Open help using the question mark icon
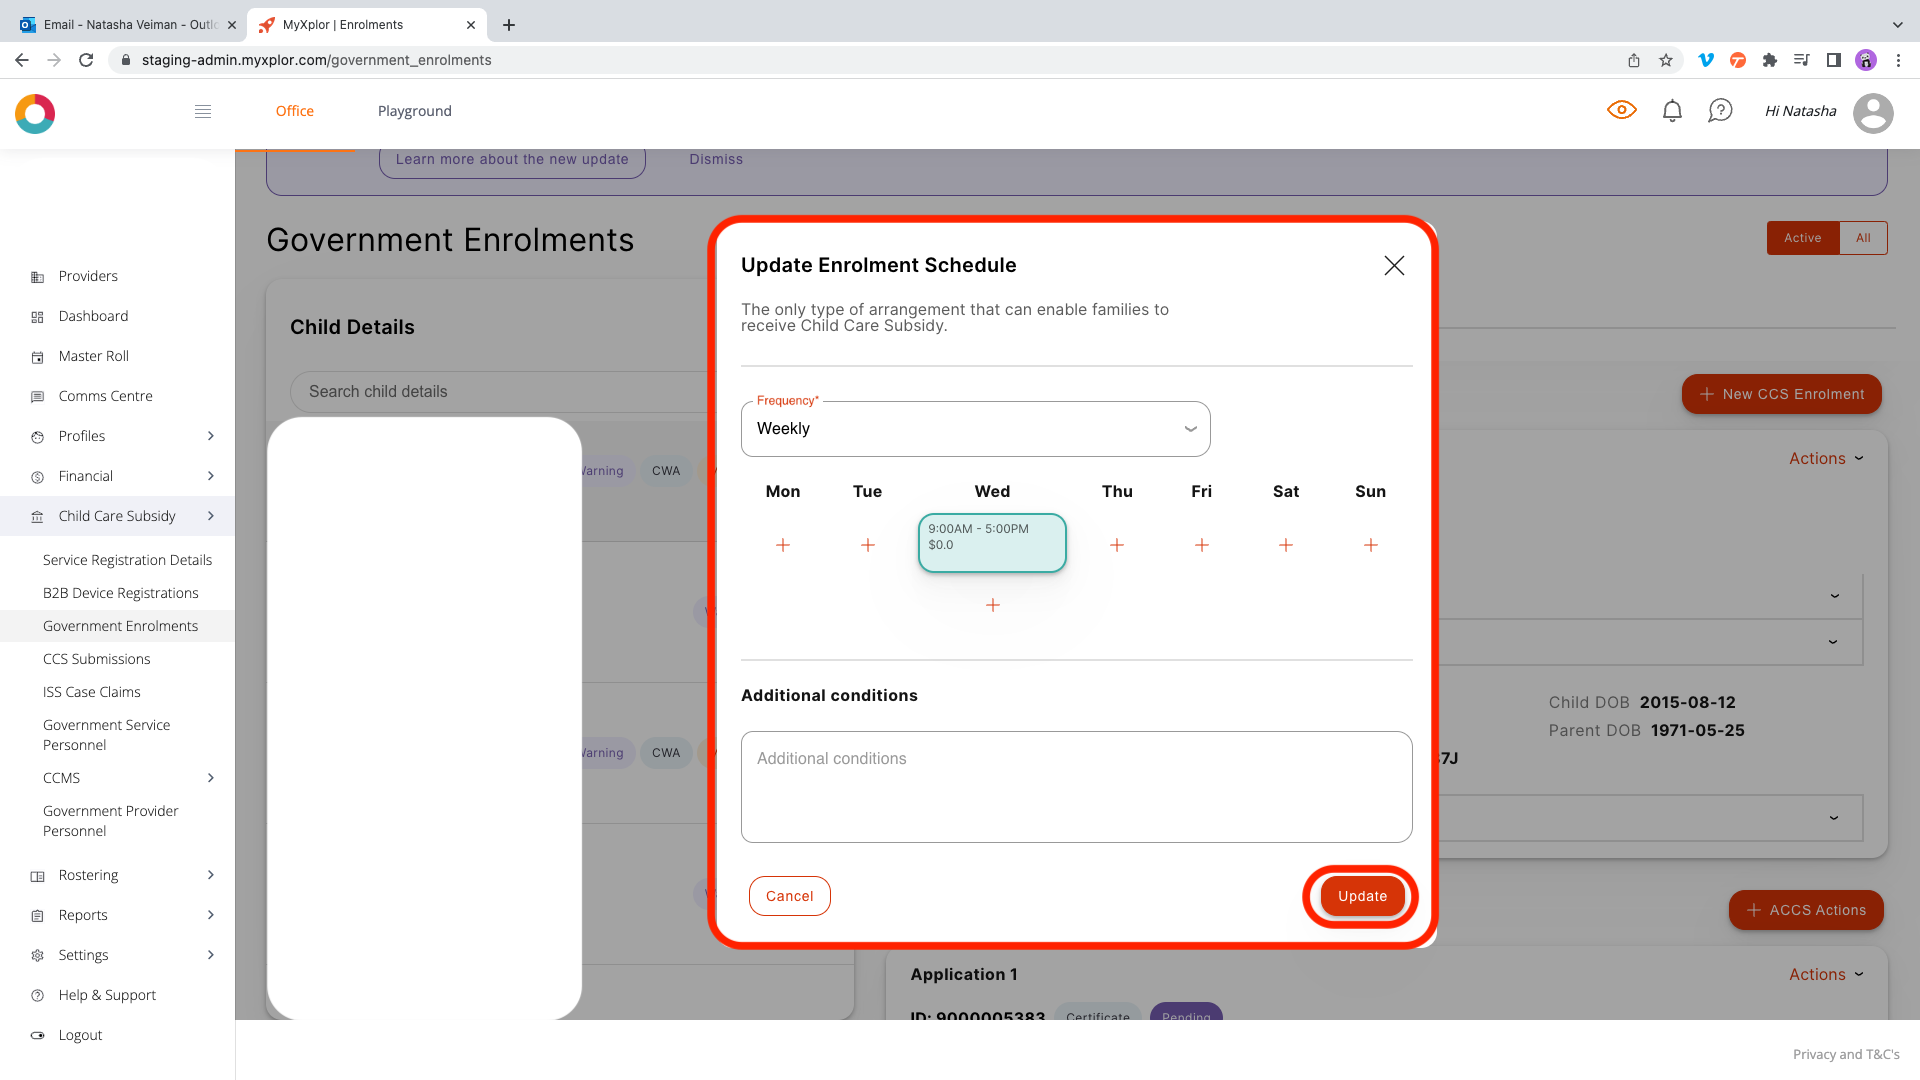 pyautogui.click(x=1720, y=110)
